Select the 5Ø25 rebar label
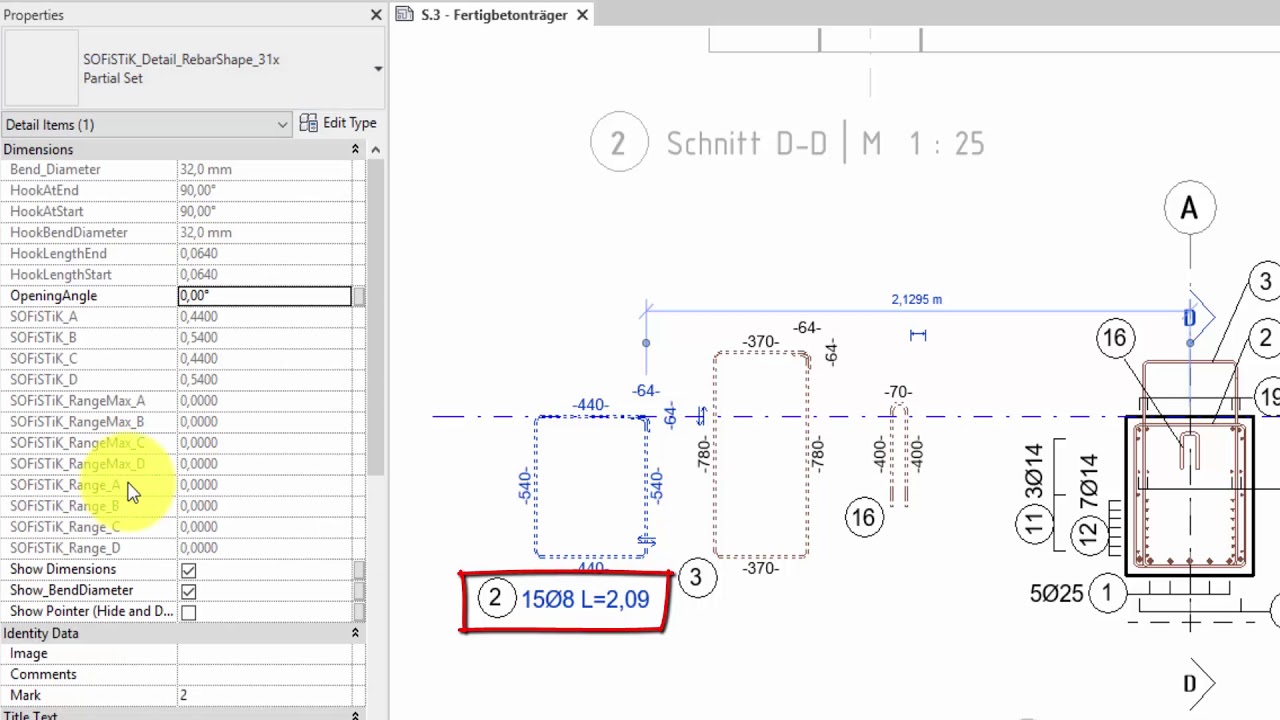 pyautogui.click(x=1057, y=594)
